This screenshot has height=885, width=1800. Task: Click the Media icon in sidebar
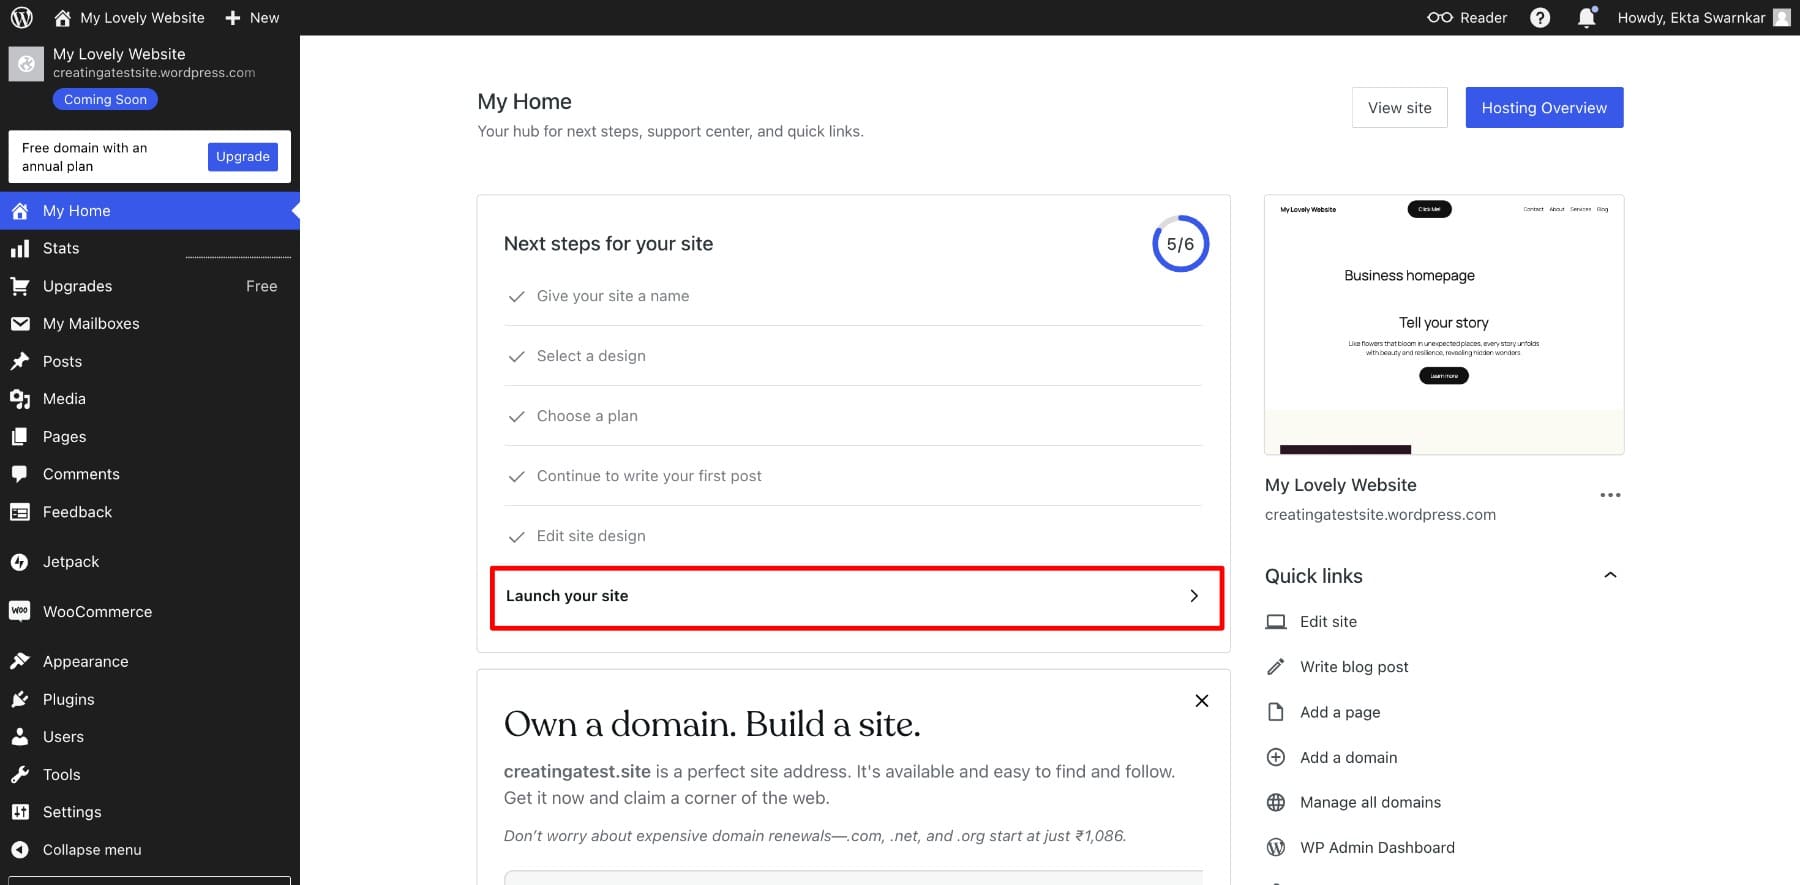pyautogui.click(x=20, y=399)
